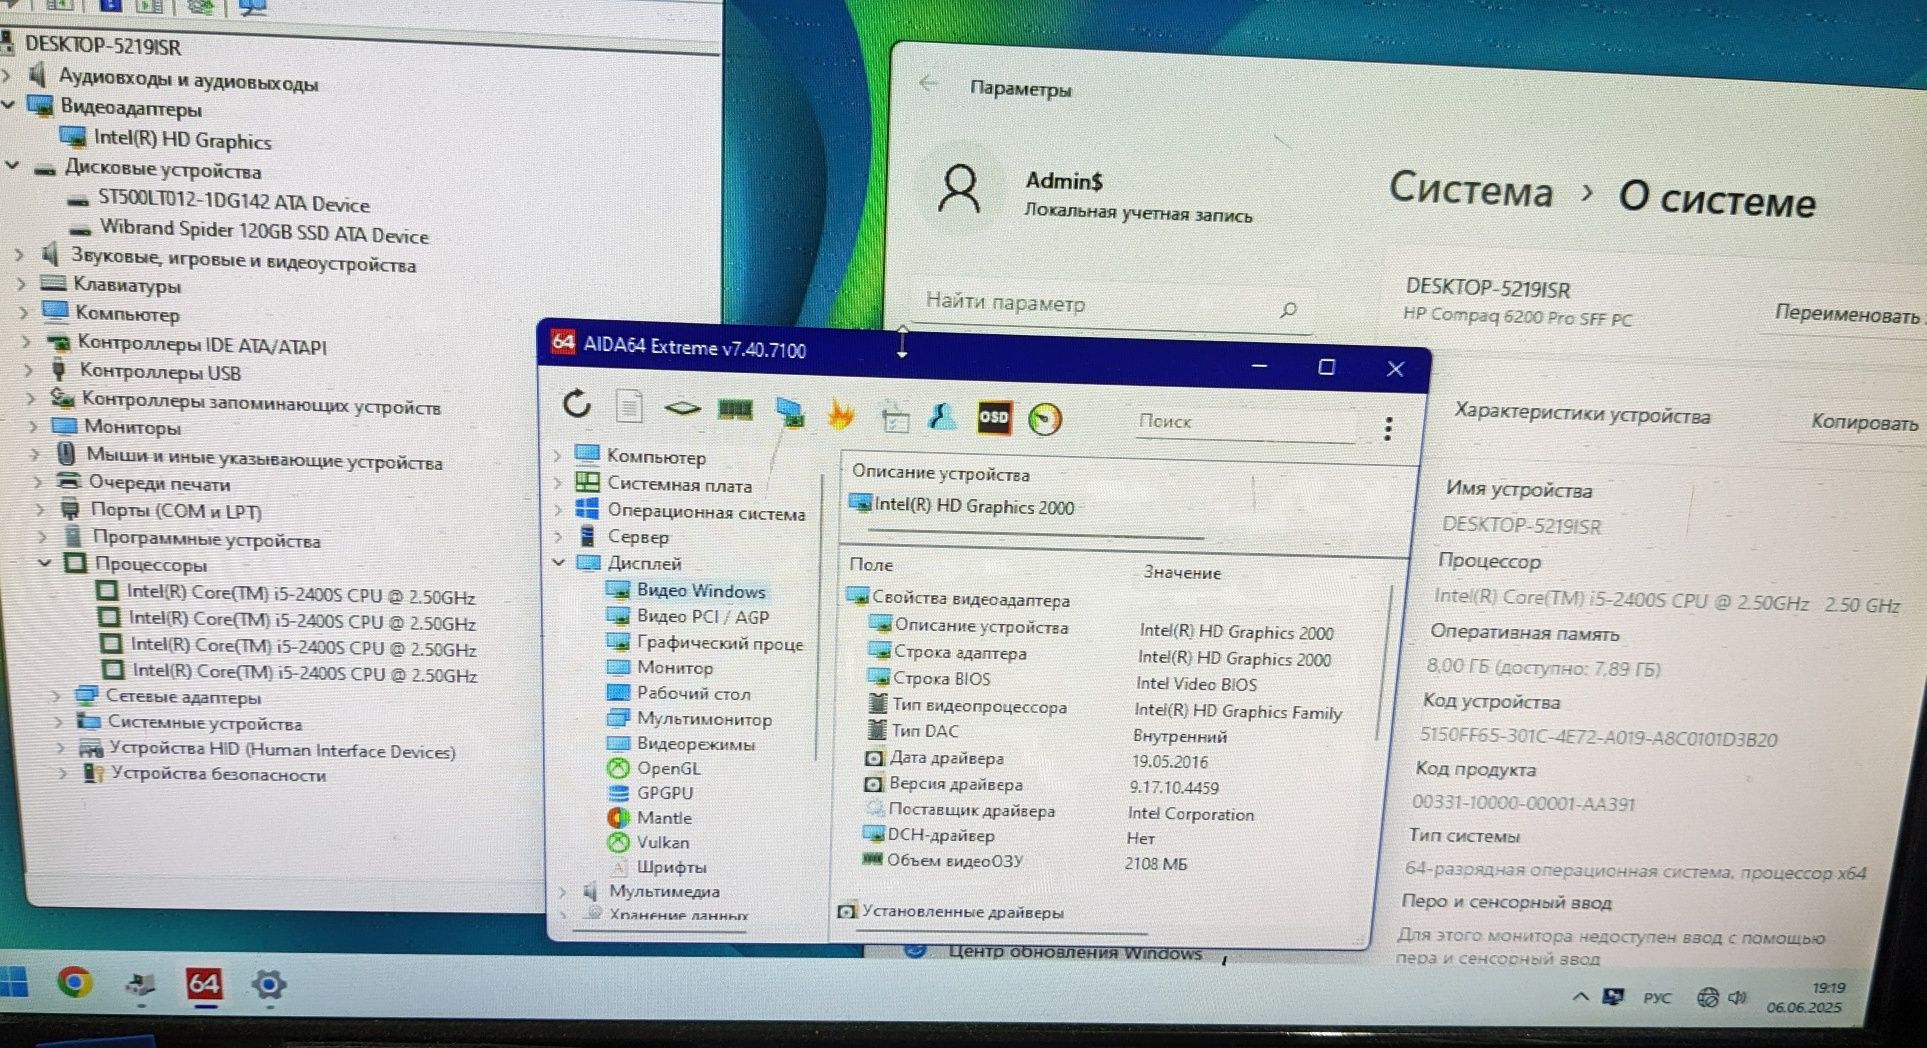Click the Значение column header
Image resolution: width=1927 pixels, height=1048 pixels.
[1182, 572]
